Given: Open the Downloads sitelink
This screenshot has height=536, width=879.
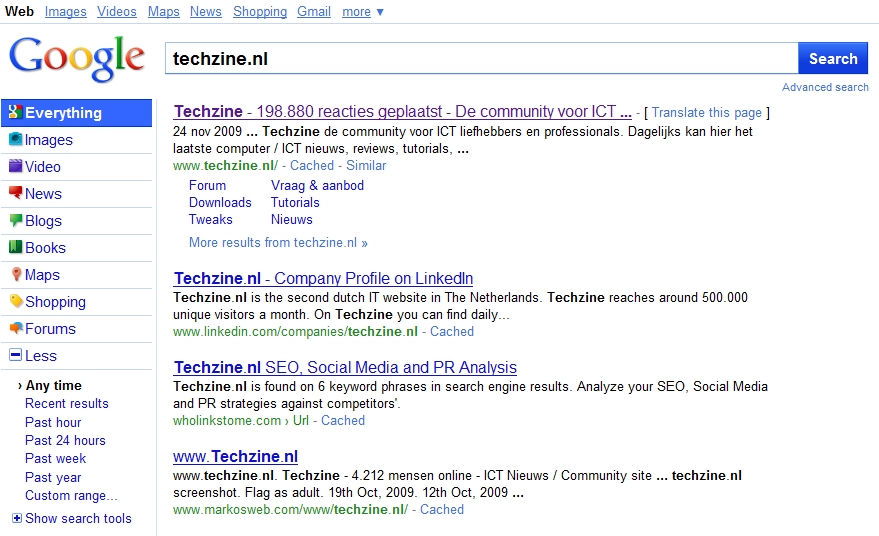Looking at the screenshot, I should (x=220, y=202).
